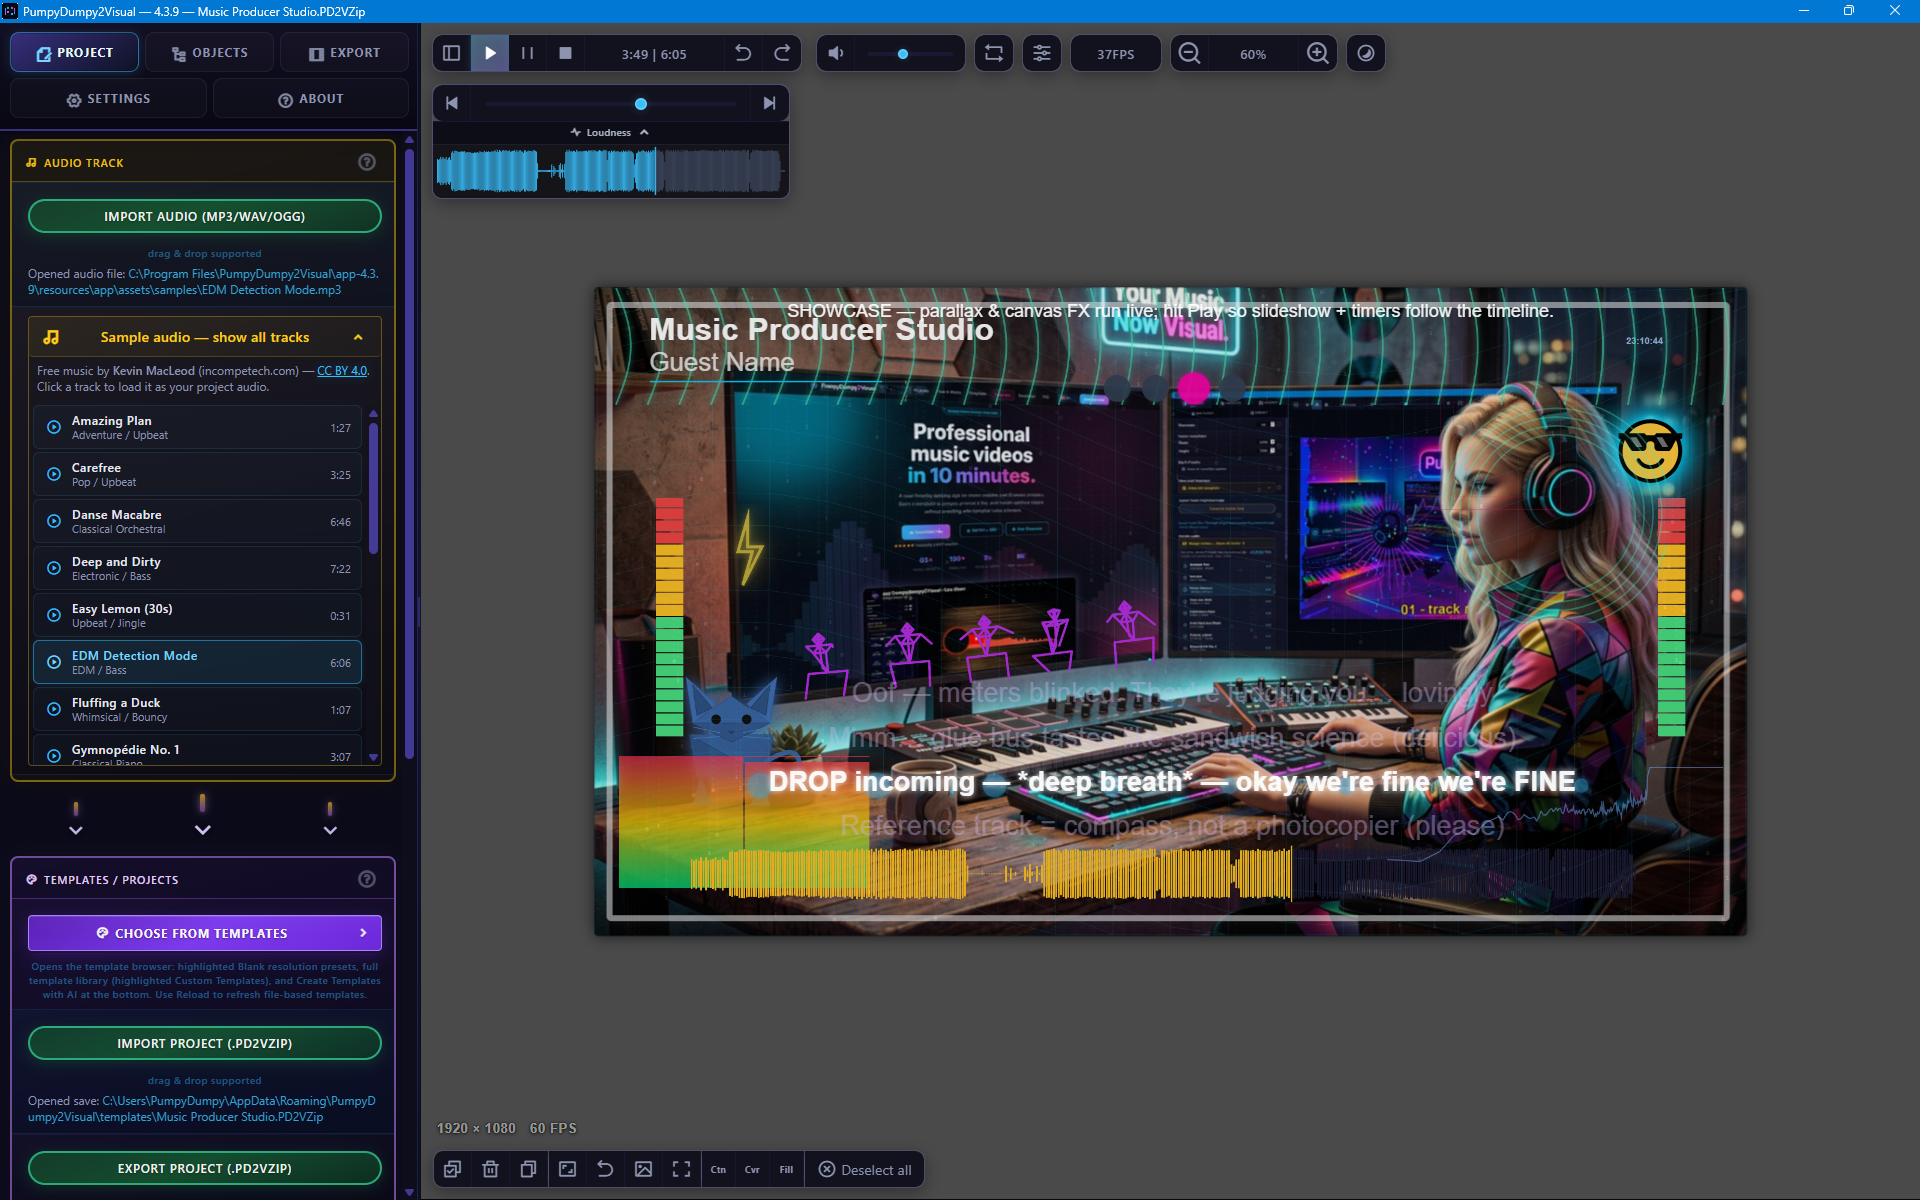Screen dimensions: 1920x1200
Task: Switch to the EXPORT tab
Action: point(344,53)
